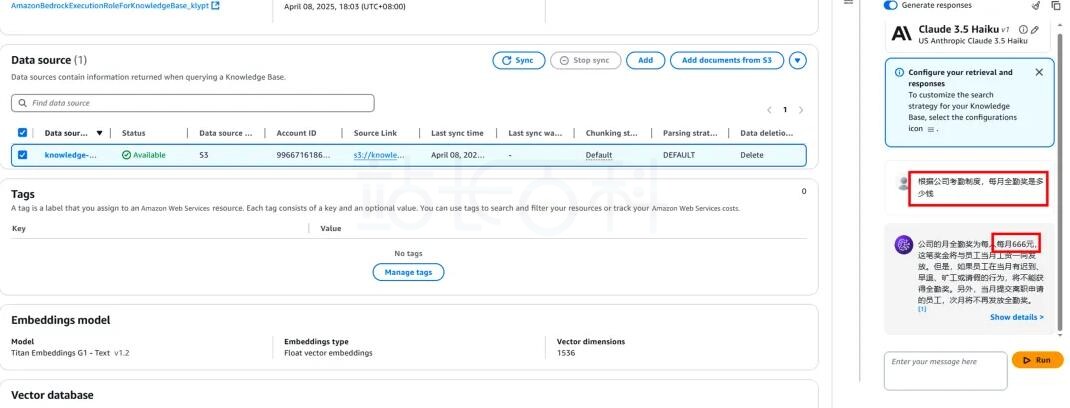Go to the previous page of data sources
The height and width of the screenshot is (408, 1070).
(x=769, y=110)
